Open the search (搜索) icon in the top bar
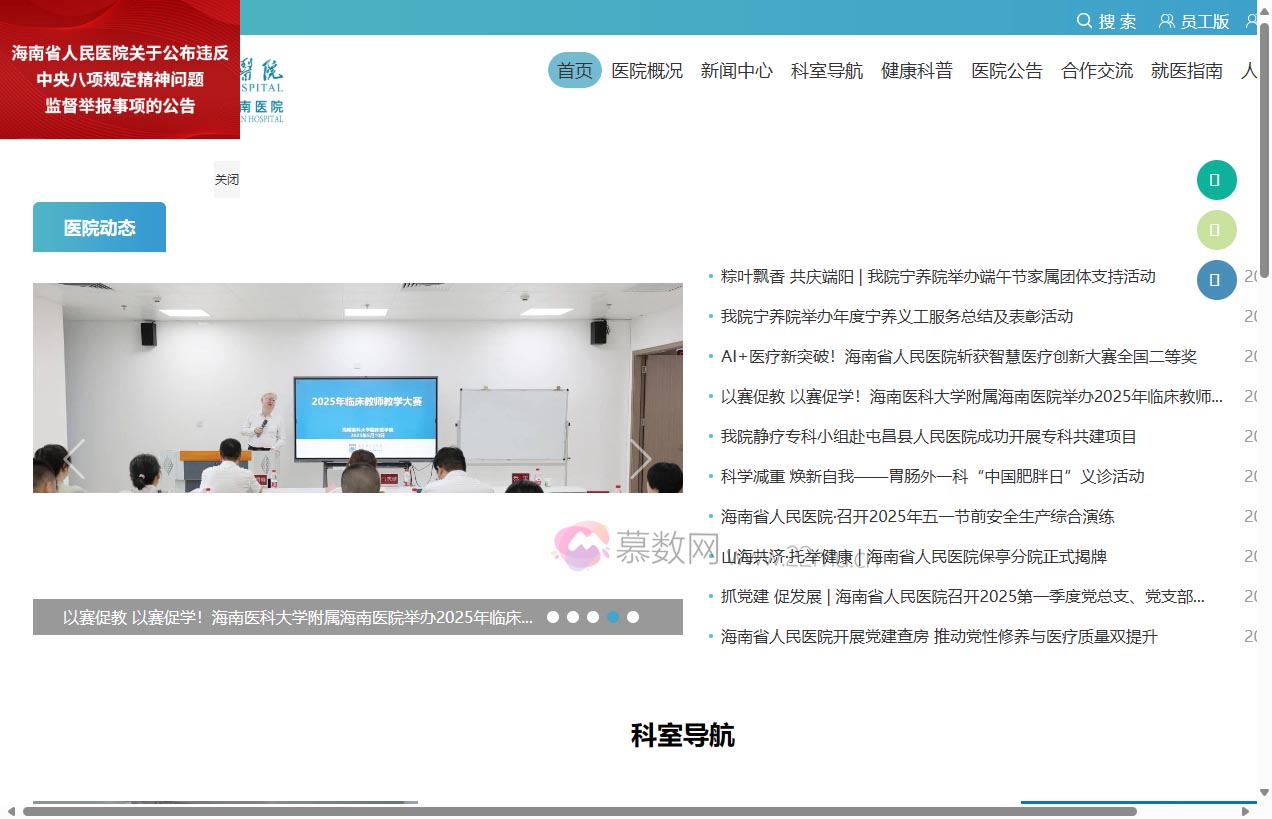 click(1108, 21)
